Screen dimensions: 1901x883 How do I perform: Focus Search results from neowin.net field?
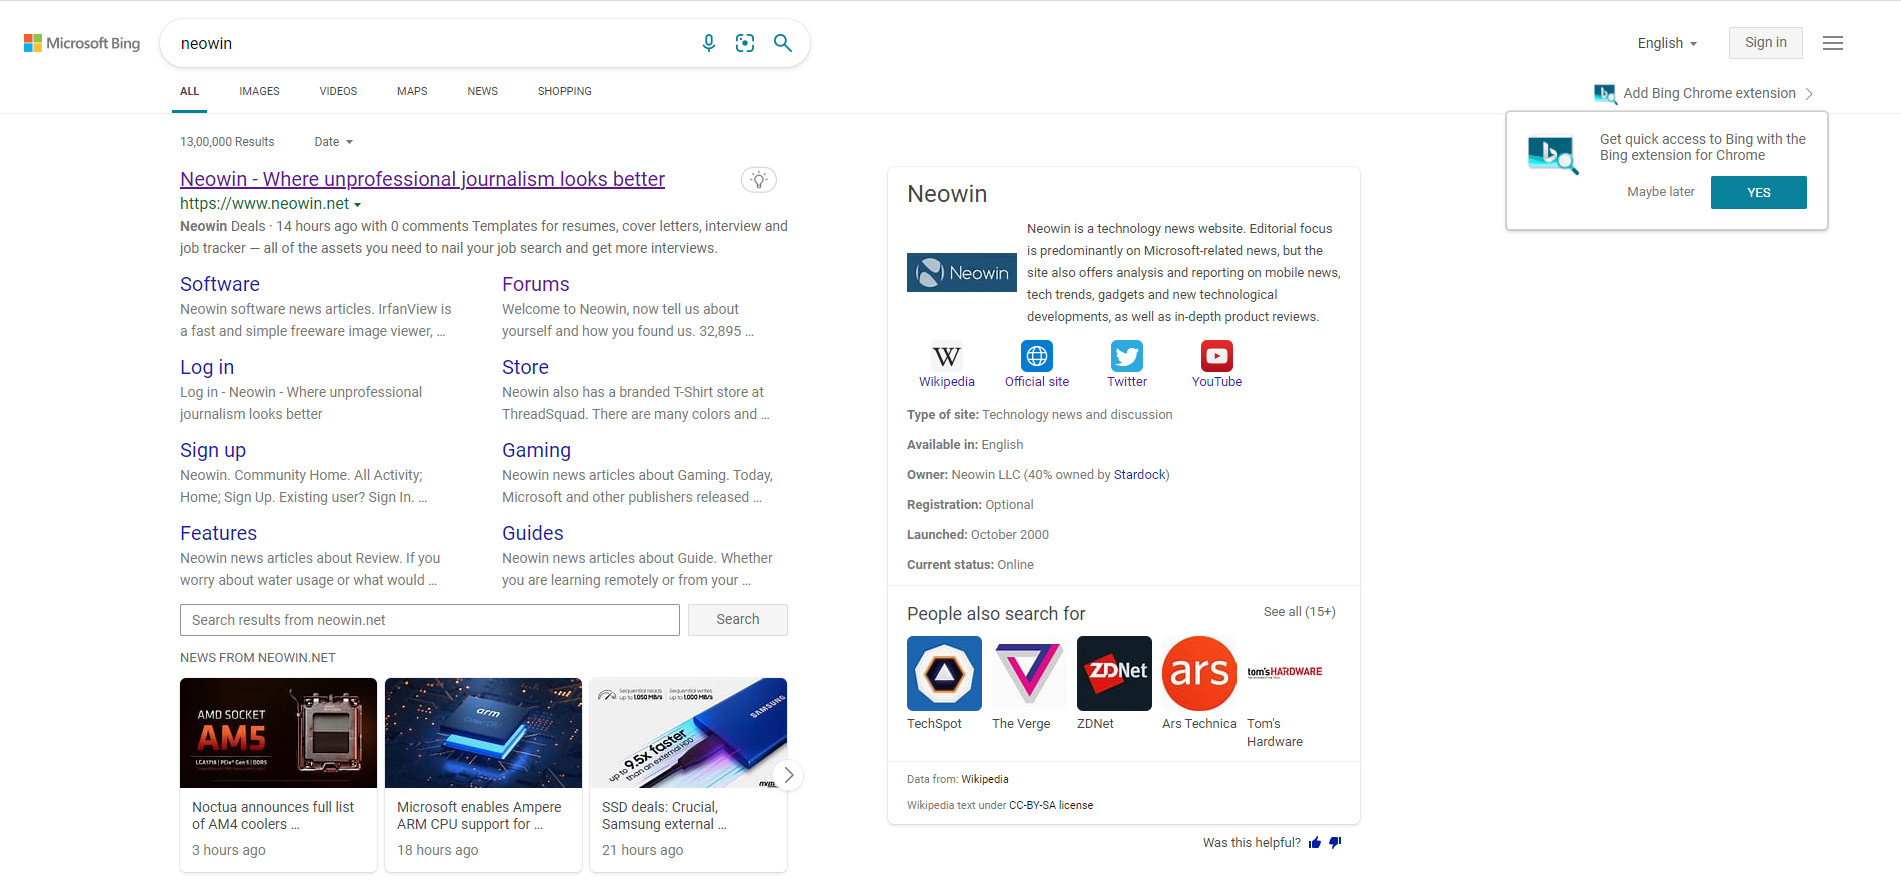[430, 620]
